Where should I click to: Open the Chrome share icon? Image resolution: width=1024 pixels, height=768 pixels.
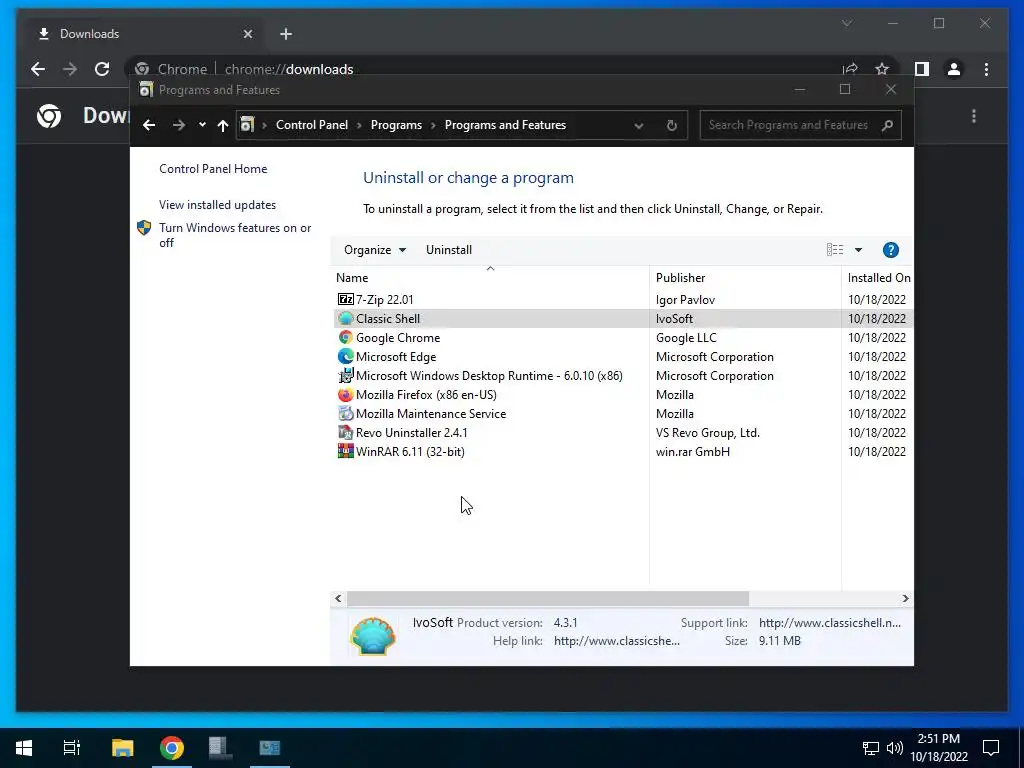pyautogui.click(x=850, y=69)
